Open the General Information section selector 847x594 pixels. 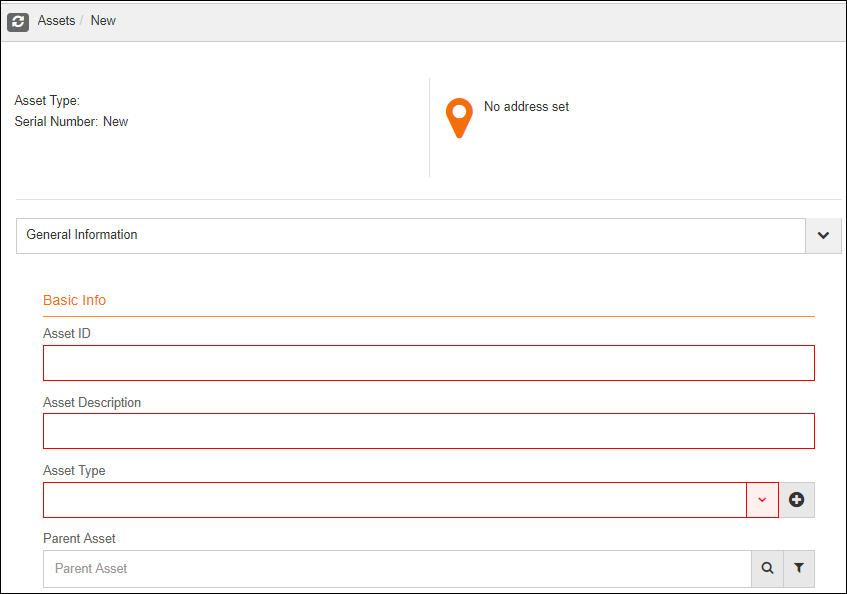click(411, 235)
